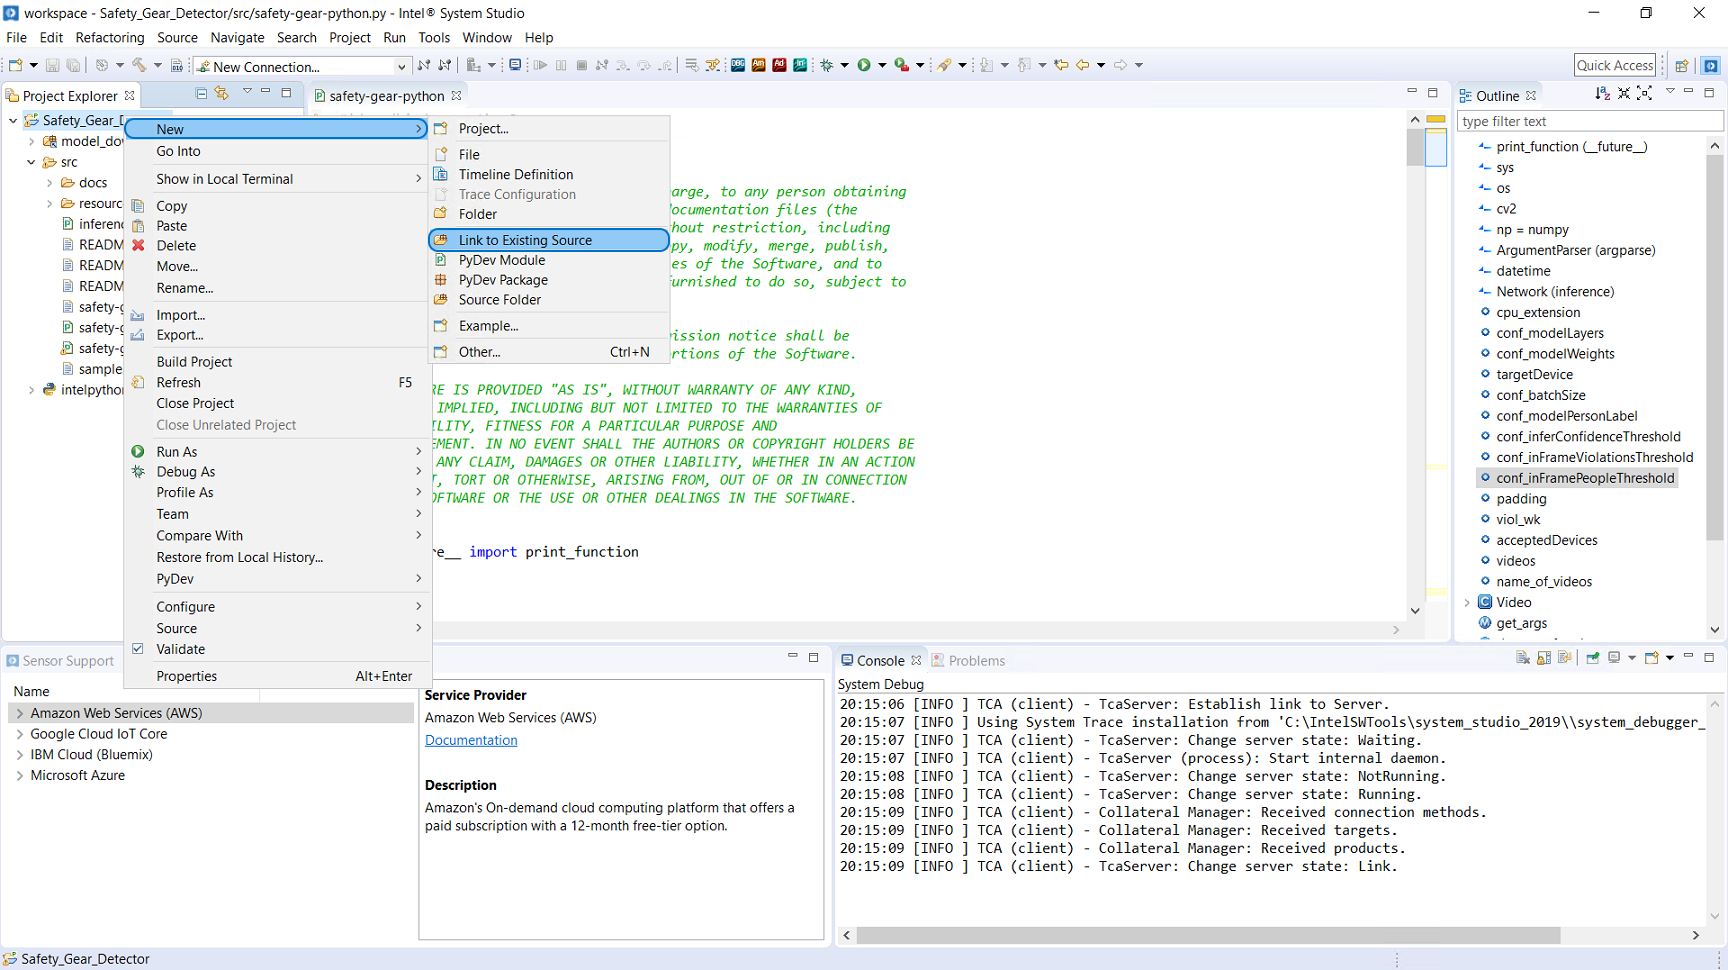The height and width of the screenshot is (970, 1728).
Task: Click the orange Am analyzer icon
Action: (x=758, y=65)
